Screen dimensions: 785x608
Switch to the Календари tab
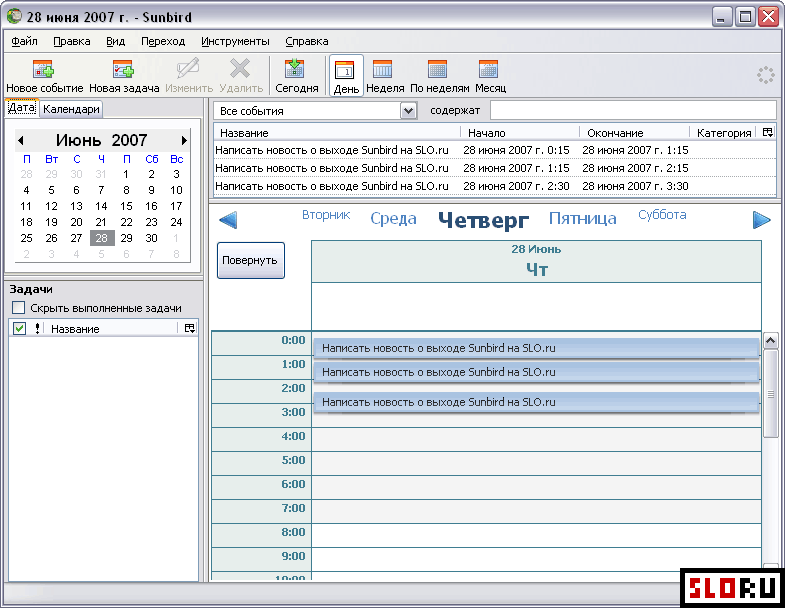pyautogui.click(x=71, y=109)
